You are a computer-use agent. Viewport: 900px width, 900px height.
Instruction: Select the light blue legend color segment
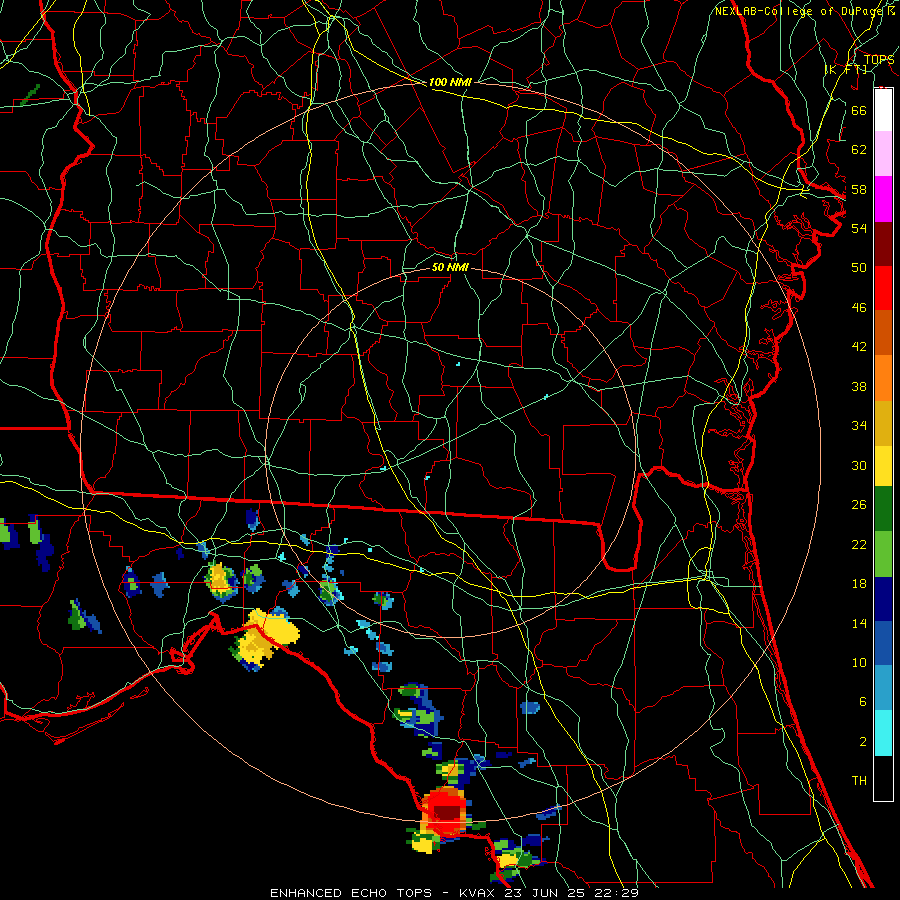(x=883, y=688)
